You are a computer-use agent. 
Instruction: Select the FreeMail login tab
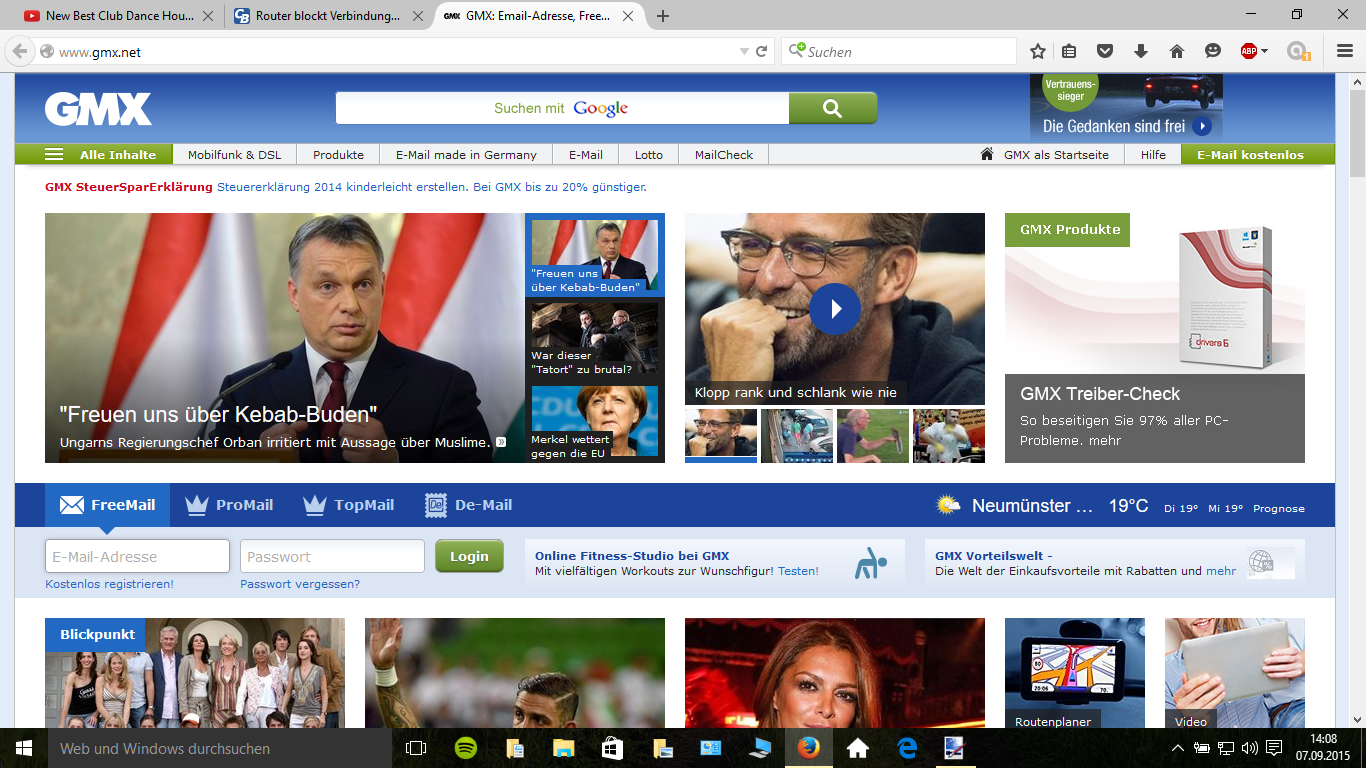coord(107,505)
